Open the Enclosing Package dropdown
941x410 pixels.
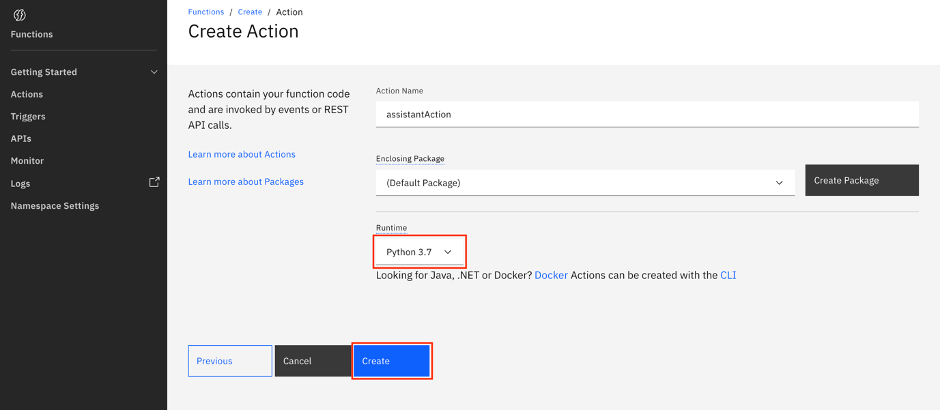585,182
